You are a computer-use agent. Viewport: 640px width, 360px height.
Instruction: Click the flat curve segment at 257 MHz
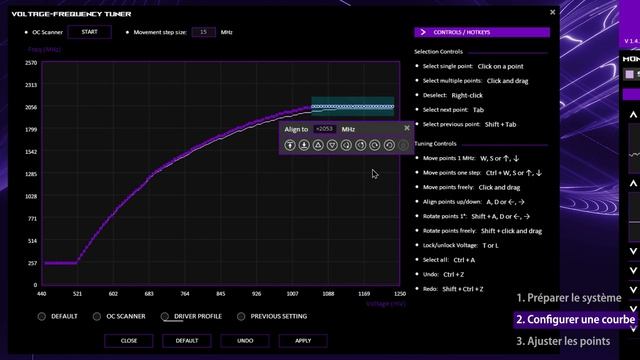point(60,263)
